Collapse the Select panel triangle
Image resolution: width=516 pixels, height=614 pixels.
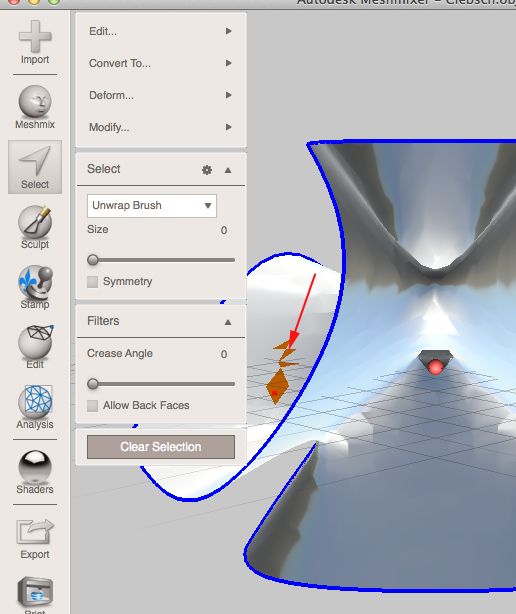point(228,170)
